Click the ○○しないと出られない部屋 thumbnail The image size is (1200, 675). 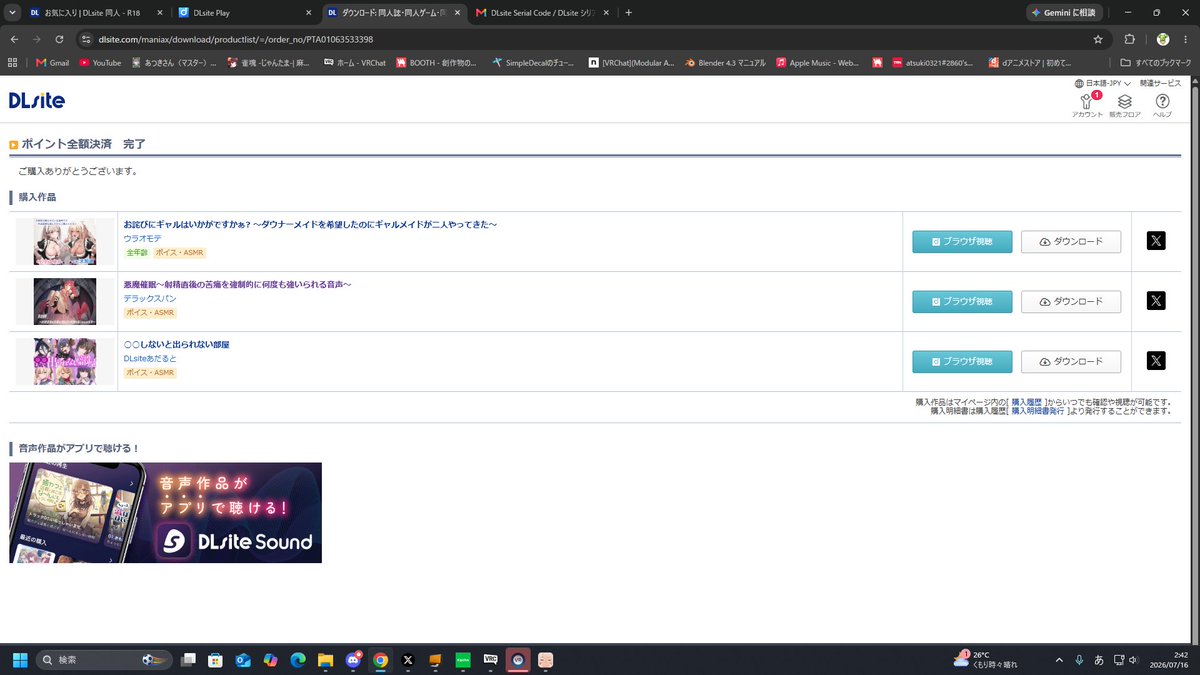tap(65, 361)
